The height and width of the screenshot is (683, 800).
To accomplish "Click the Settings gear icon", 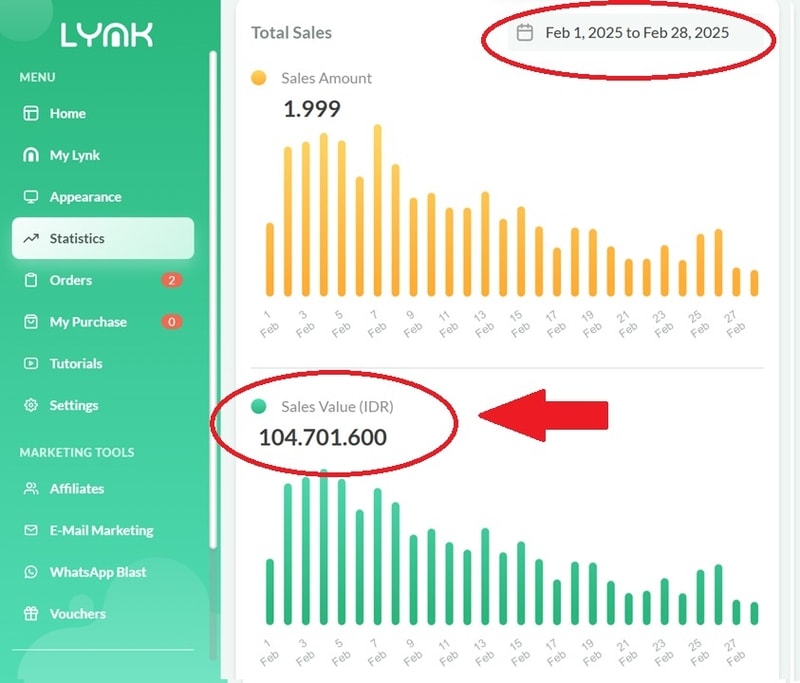I will coord(31,406).
